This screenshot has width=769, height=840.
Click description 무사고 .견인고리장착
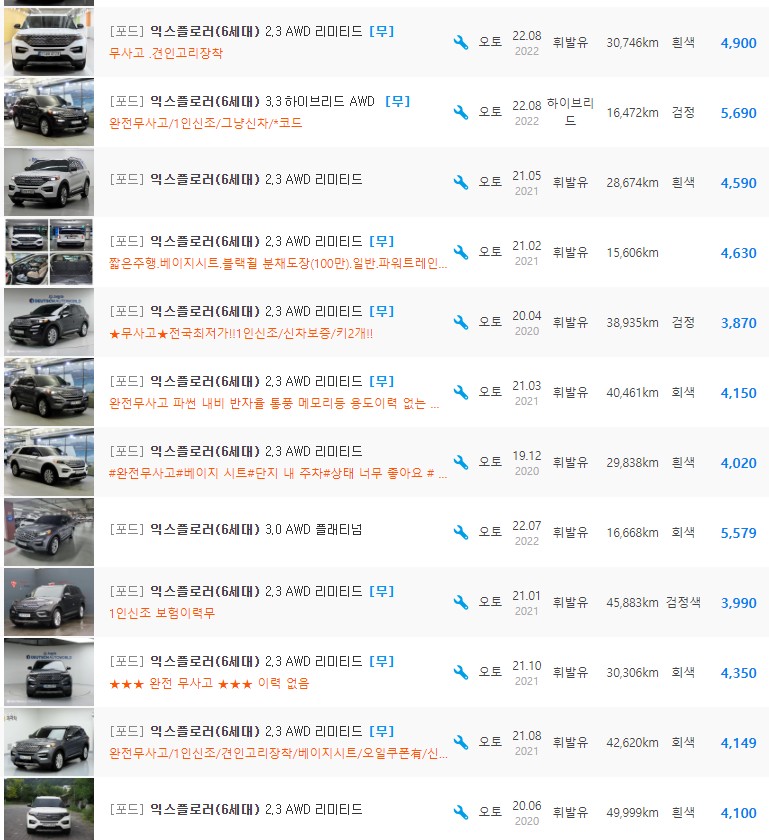(x=166, y=53)
